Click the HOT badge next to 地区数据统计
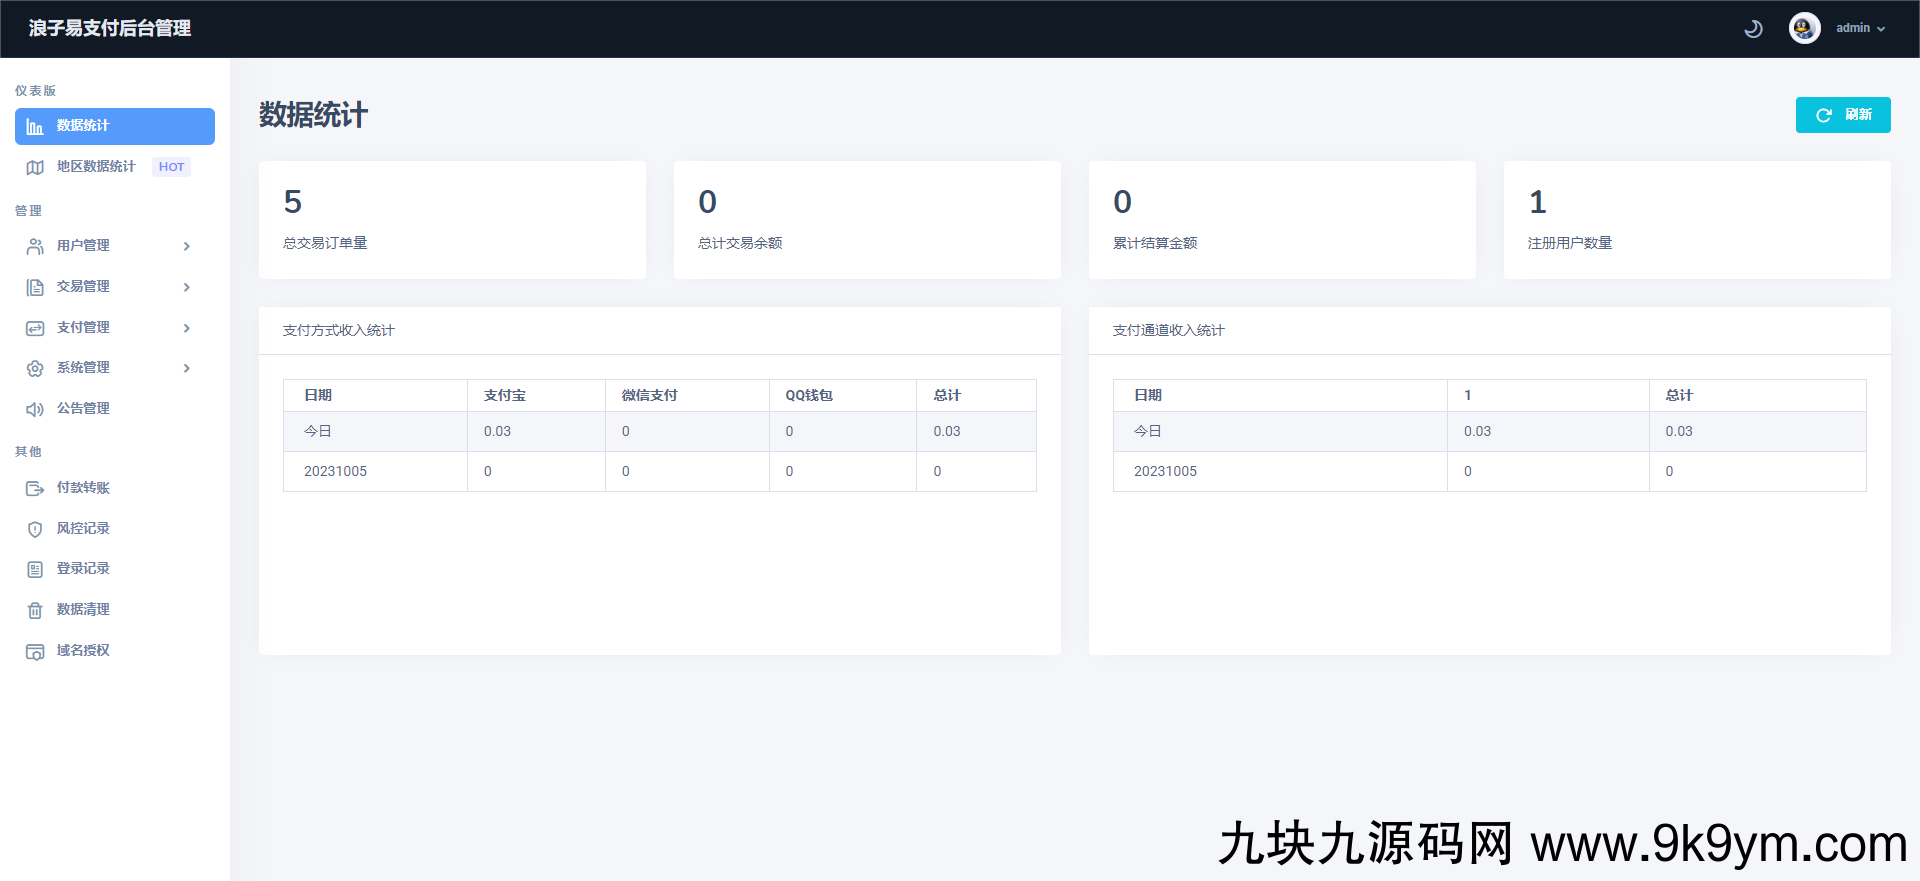The width and height of the screenshot is (1920, 881). tap(171, 167)
